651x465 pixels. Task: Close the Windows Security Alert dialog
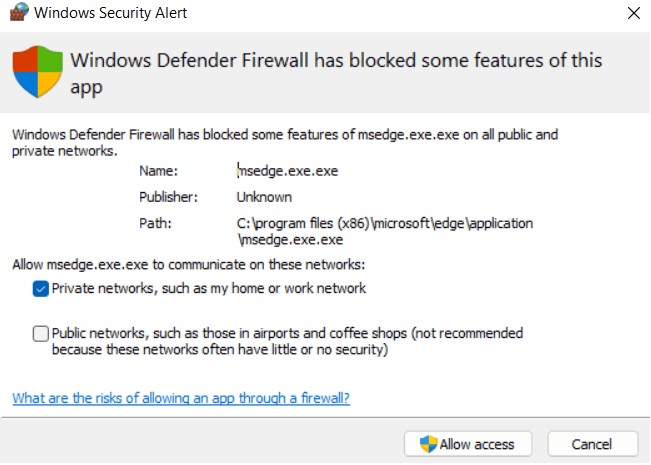pyautogui.click(x=633, y=14)
